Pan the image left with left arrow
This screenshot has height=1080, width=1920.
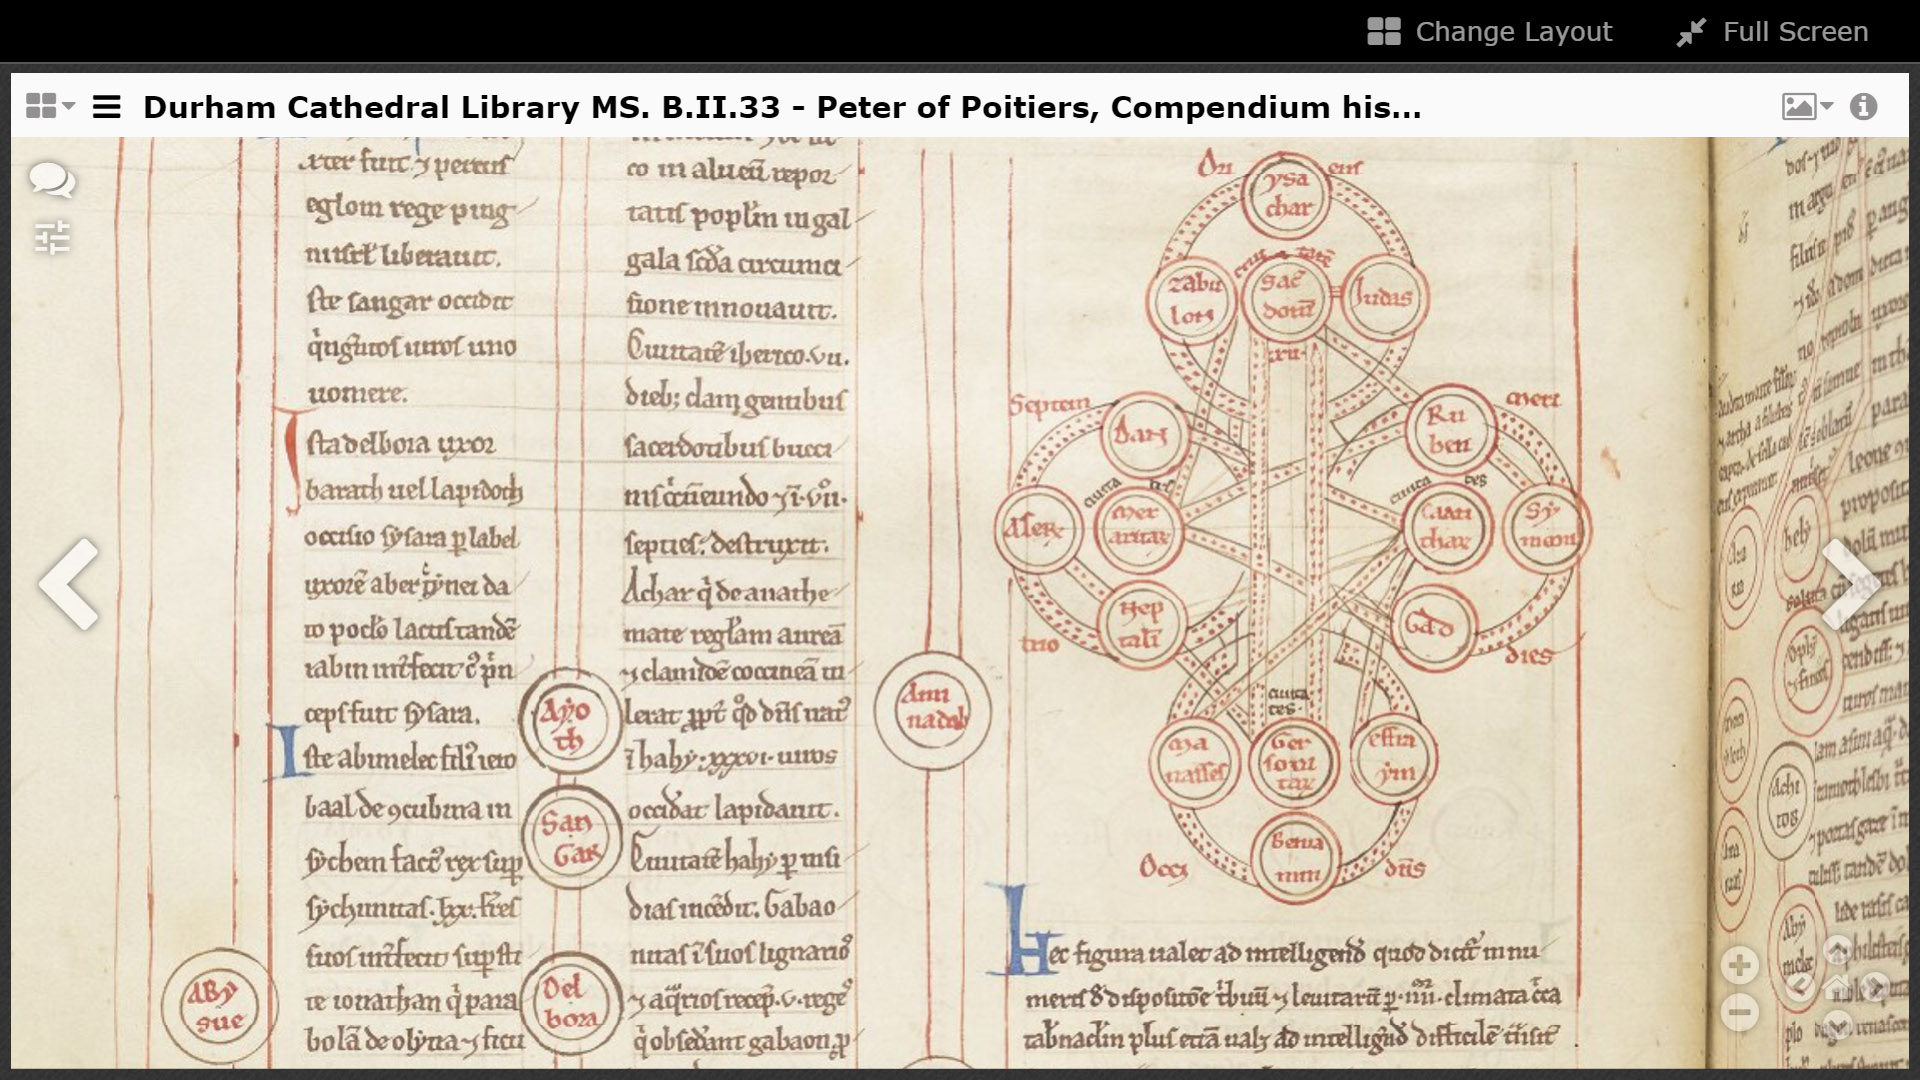(1800, 987)
